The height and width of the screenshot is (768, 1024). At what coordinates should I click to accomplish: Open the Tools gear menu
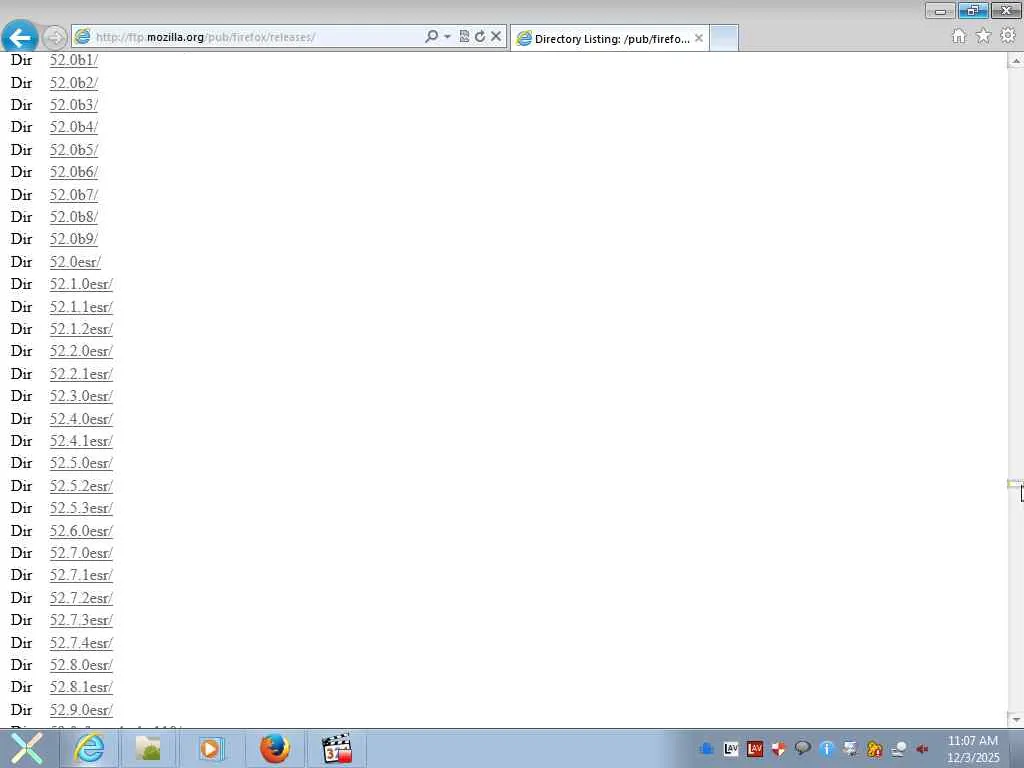(1008, 36)
